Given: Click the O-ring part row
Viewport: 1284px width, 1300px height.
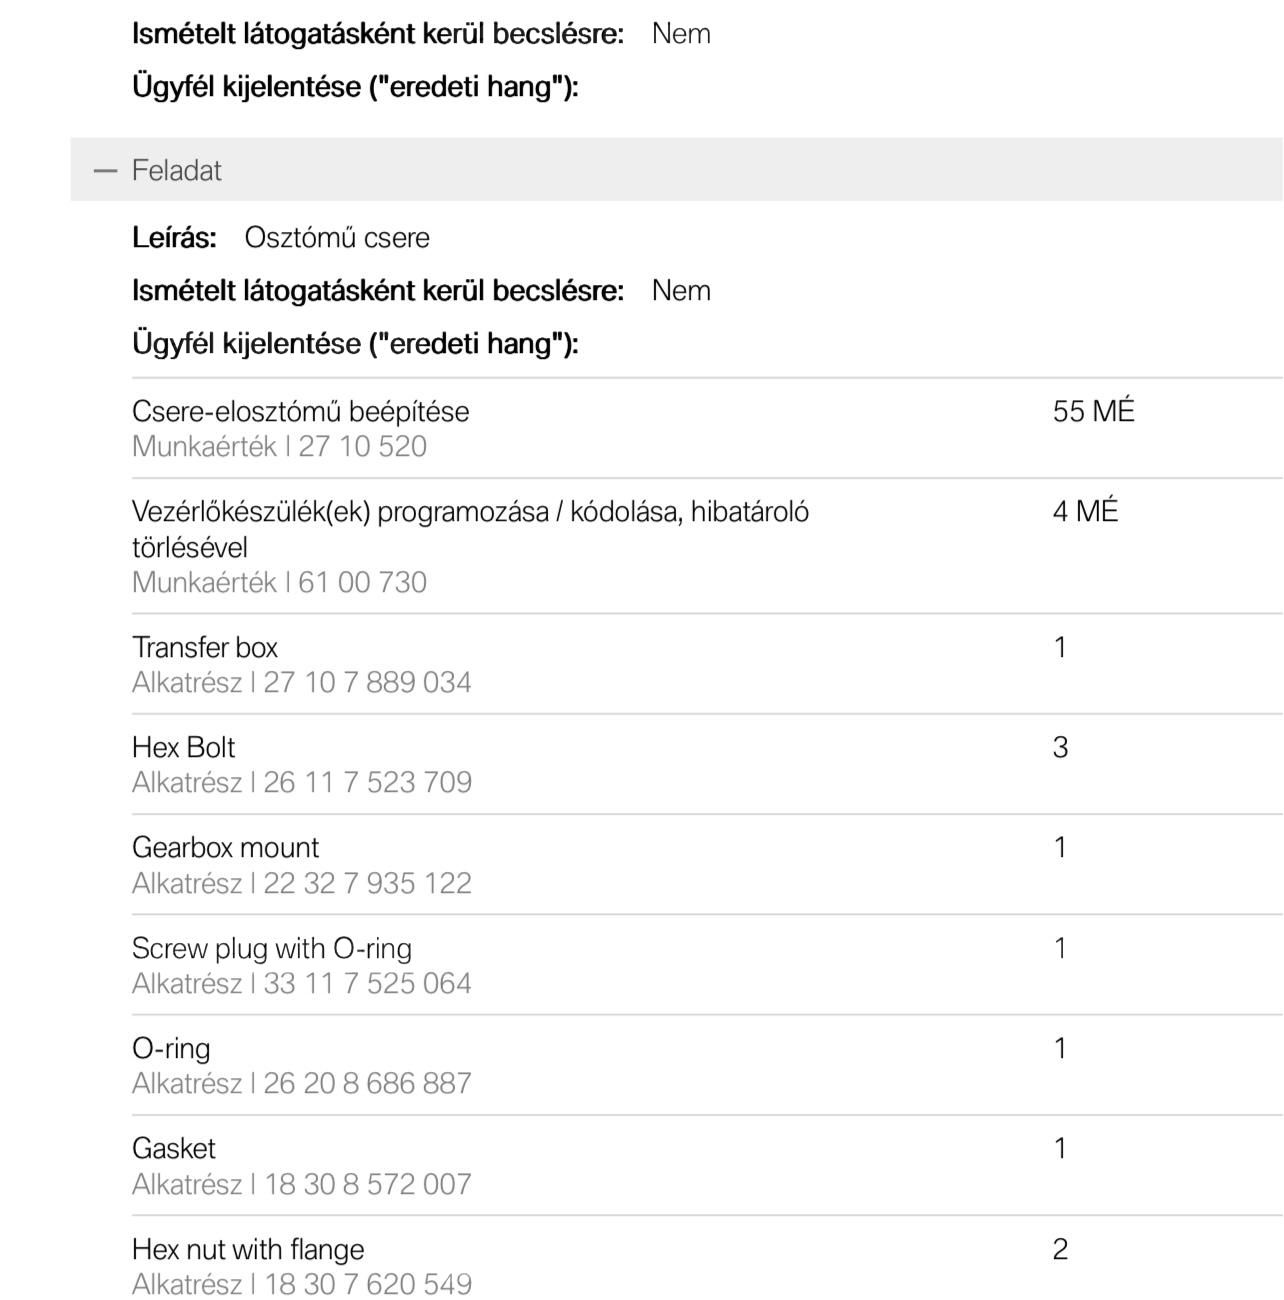Looking at the screenshot, I should point(707,1065).
